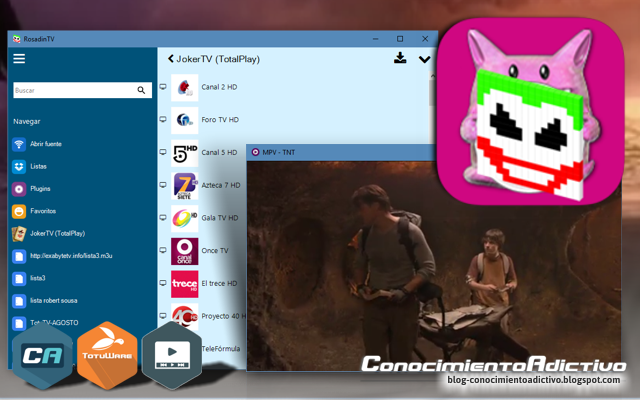Click the Foro TV HD logo
Image resolution: width=640 pixels, height=400 pixels.
point(184,120)
